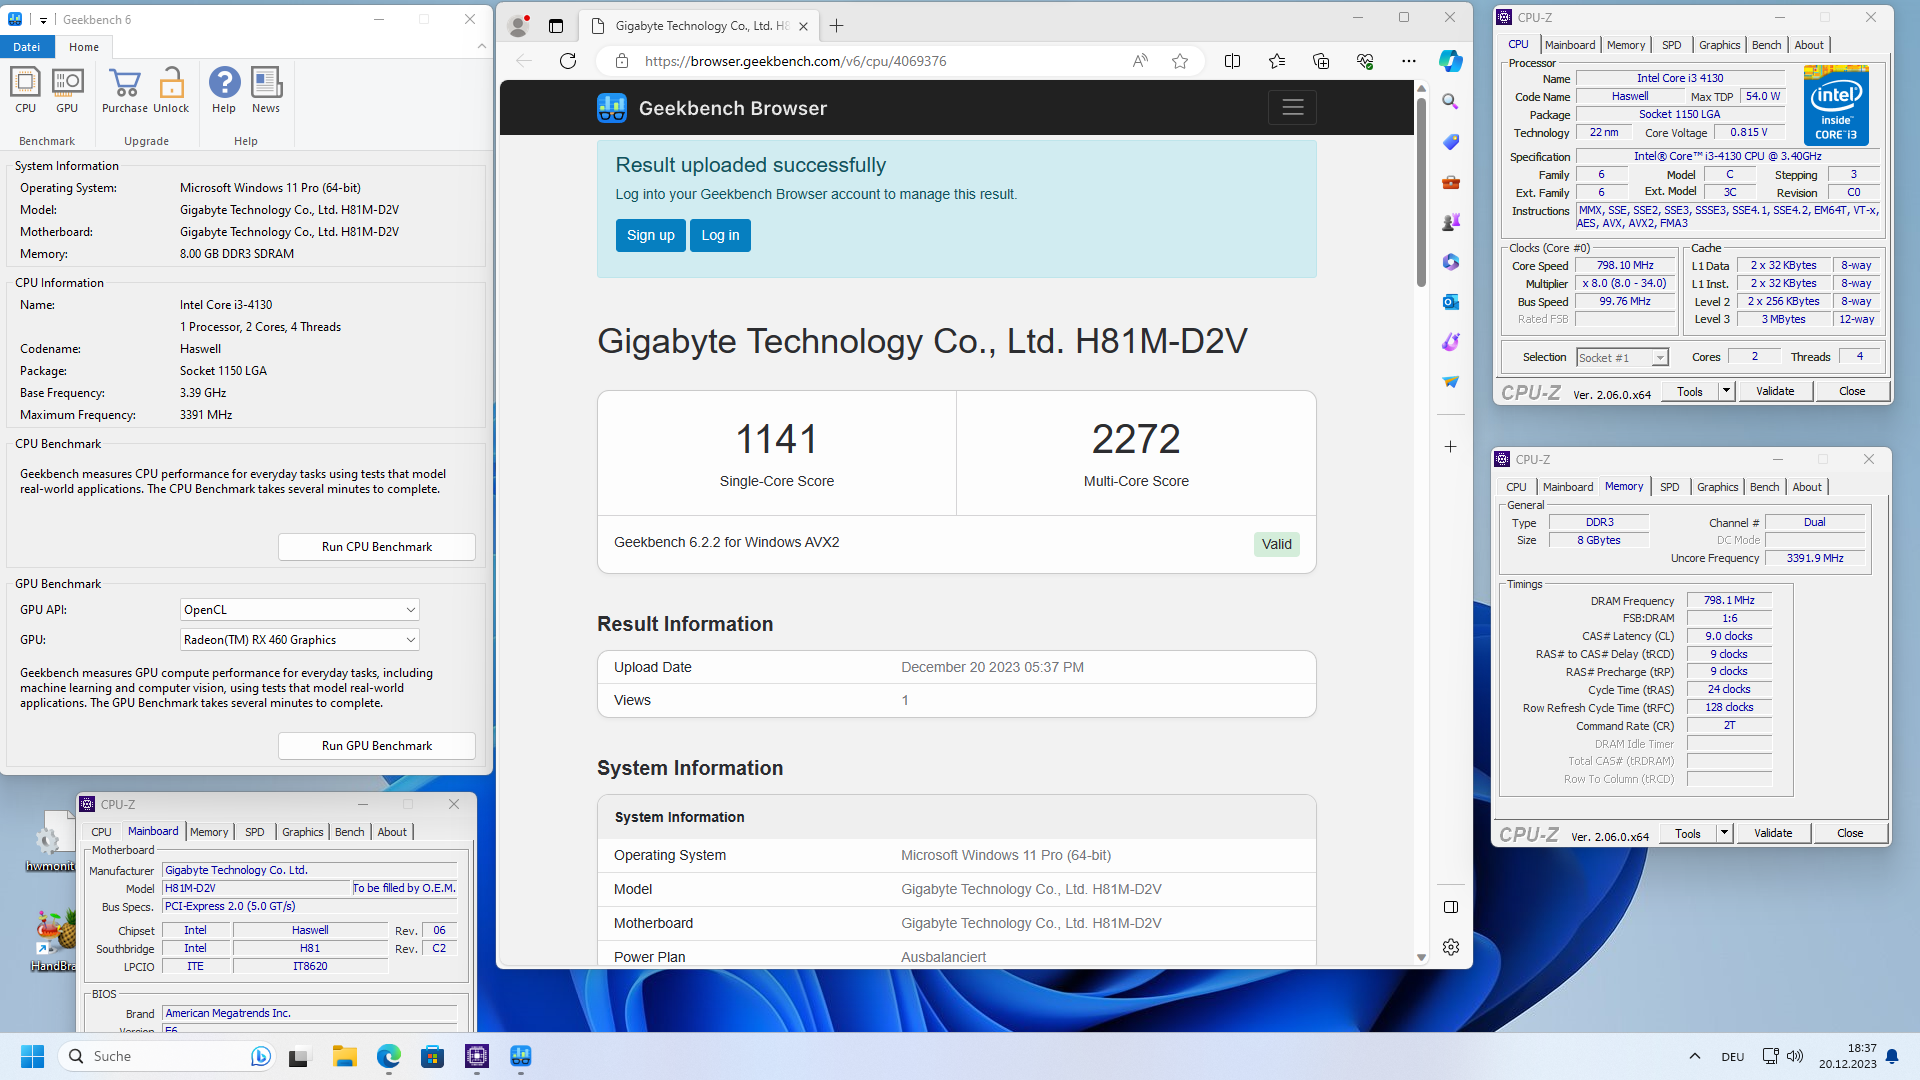Open the Datei menu in Geekbench

pos(27,47)
